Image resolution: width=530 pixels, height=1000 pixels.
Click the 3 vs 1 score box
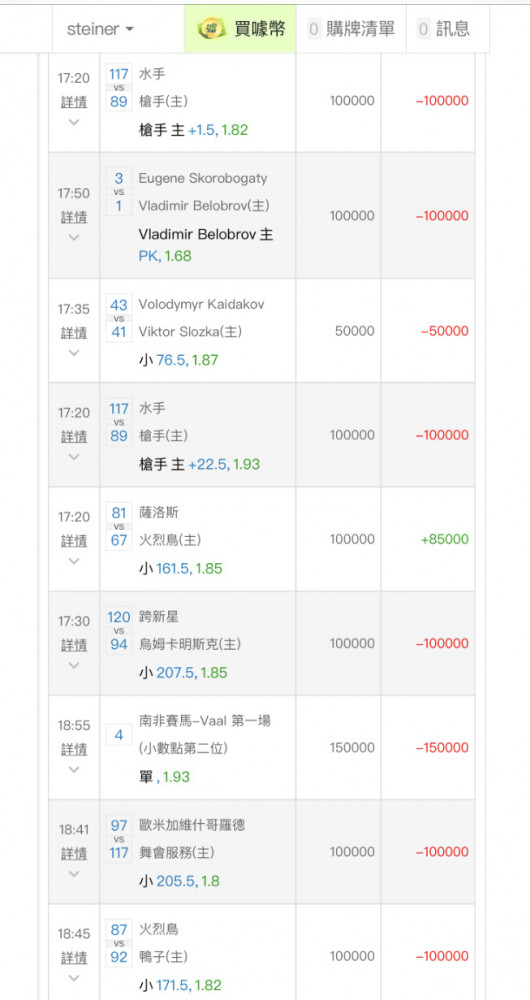click(119, 192)
